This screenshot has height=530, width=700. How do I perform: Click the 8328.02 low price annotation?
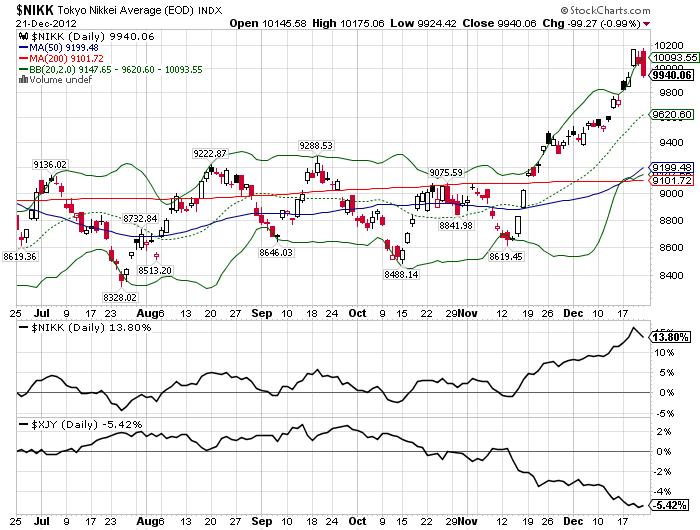coord(119,297)
